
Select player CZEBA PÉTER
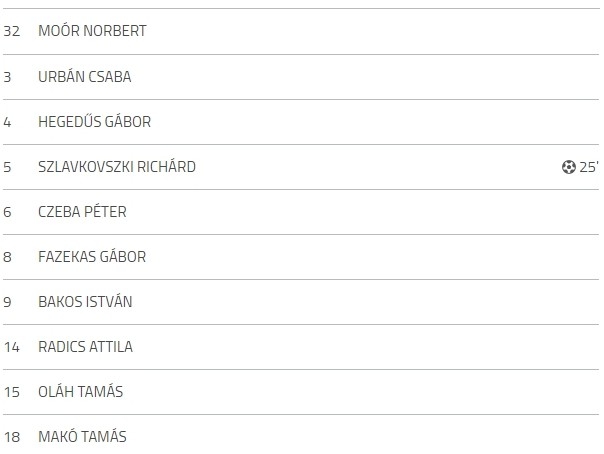82,212
